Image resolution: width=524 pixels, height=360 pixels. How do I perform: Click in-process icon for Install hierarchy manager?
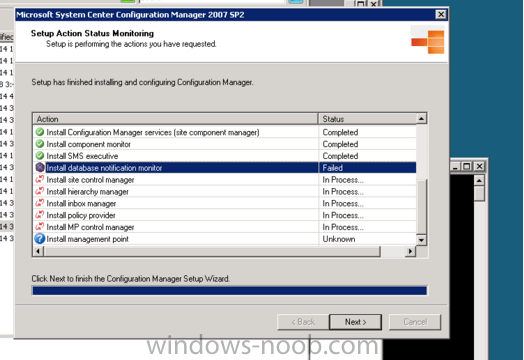(x=40, y=191)
